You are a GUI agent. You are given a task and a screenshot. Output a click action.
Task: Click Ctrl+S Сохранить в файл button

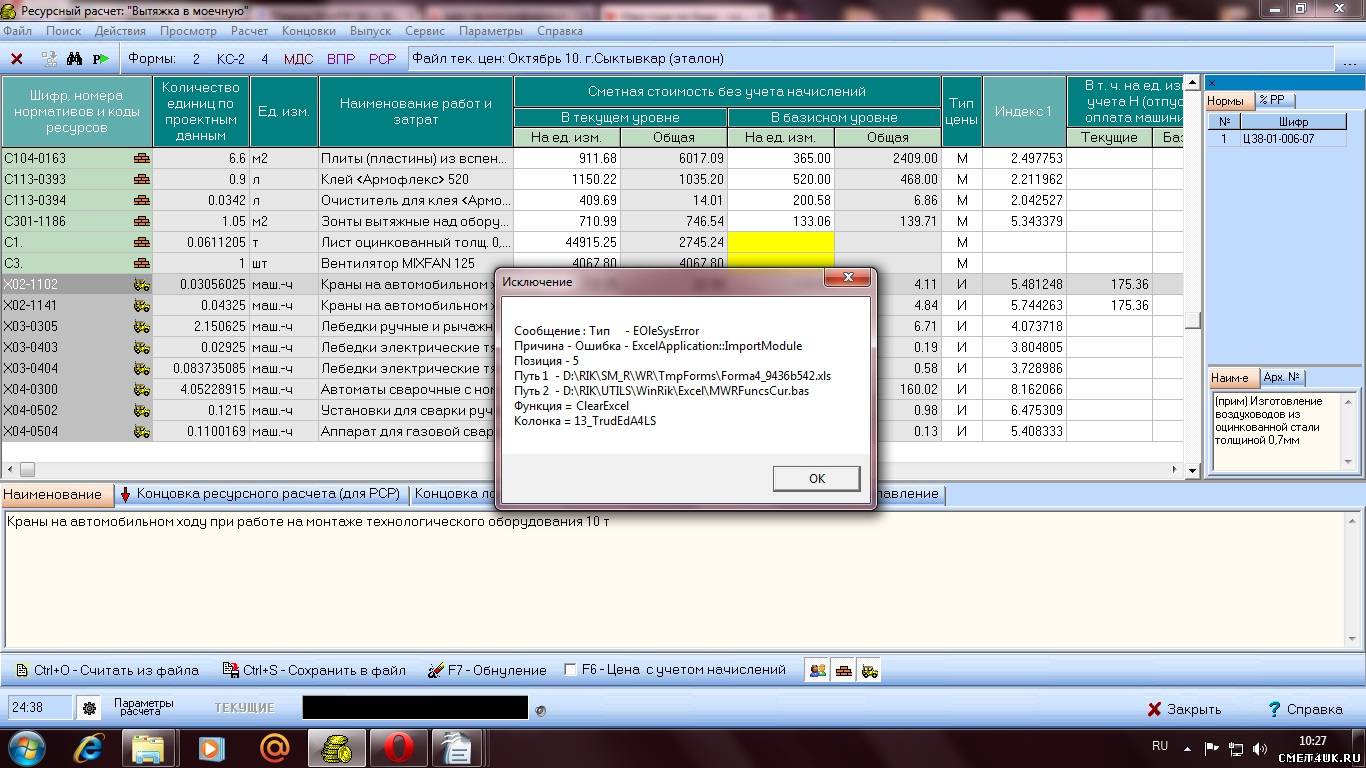tap(314, 670)
